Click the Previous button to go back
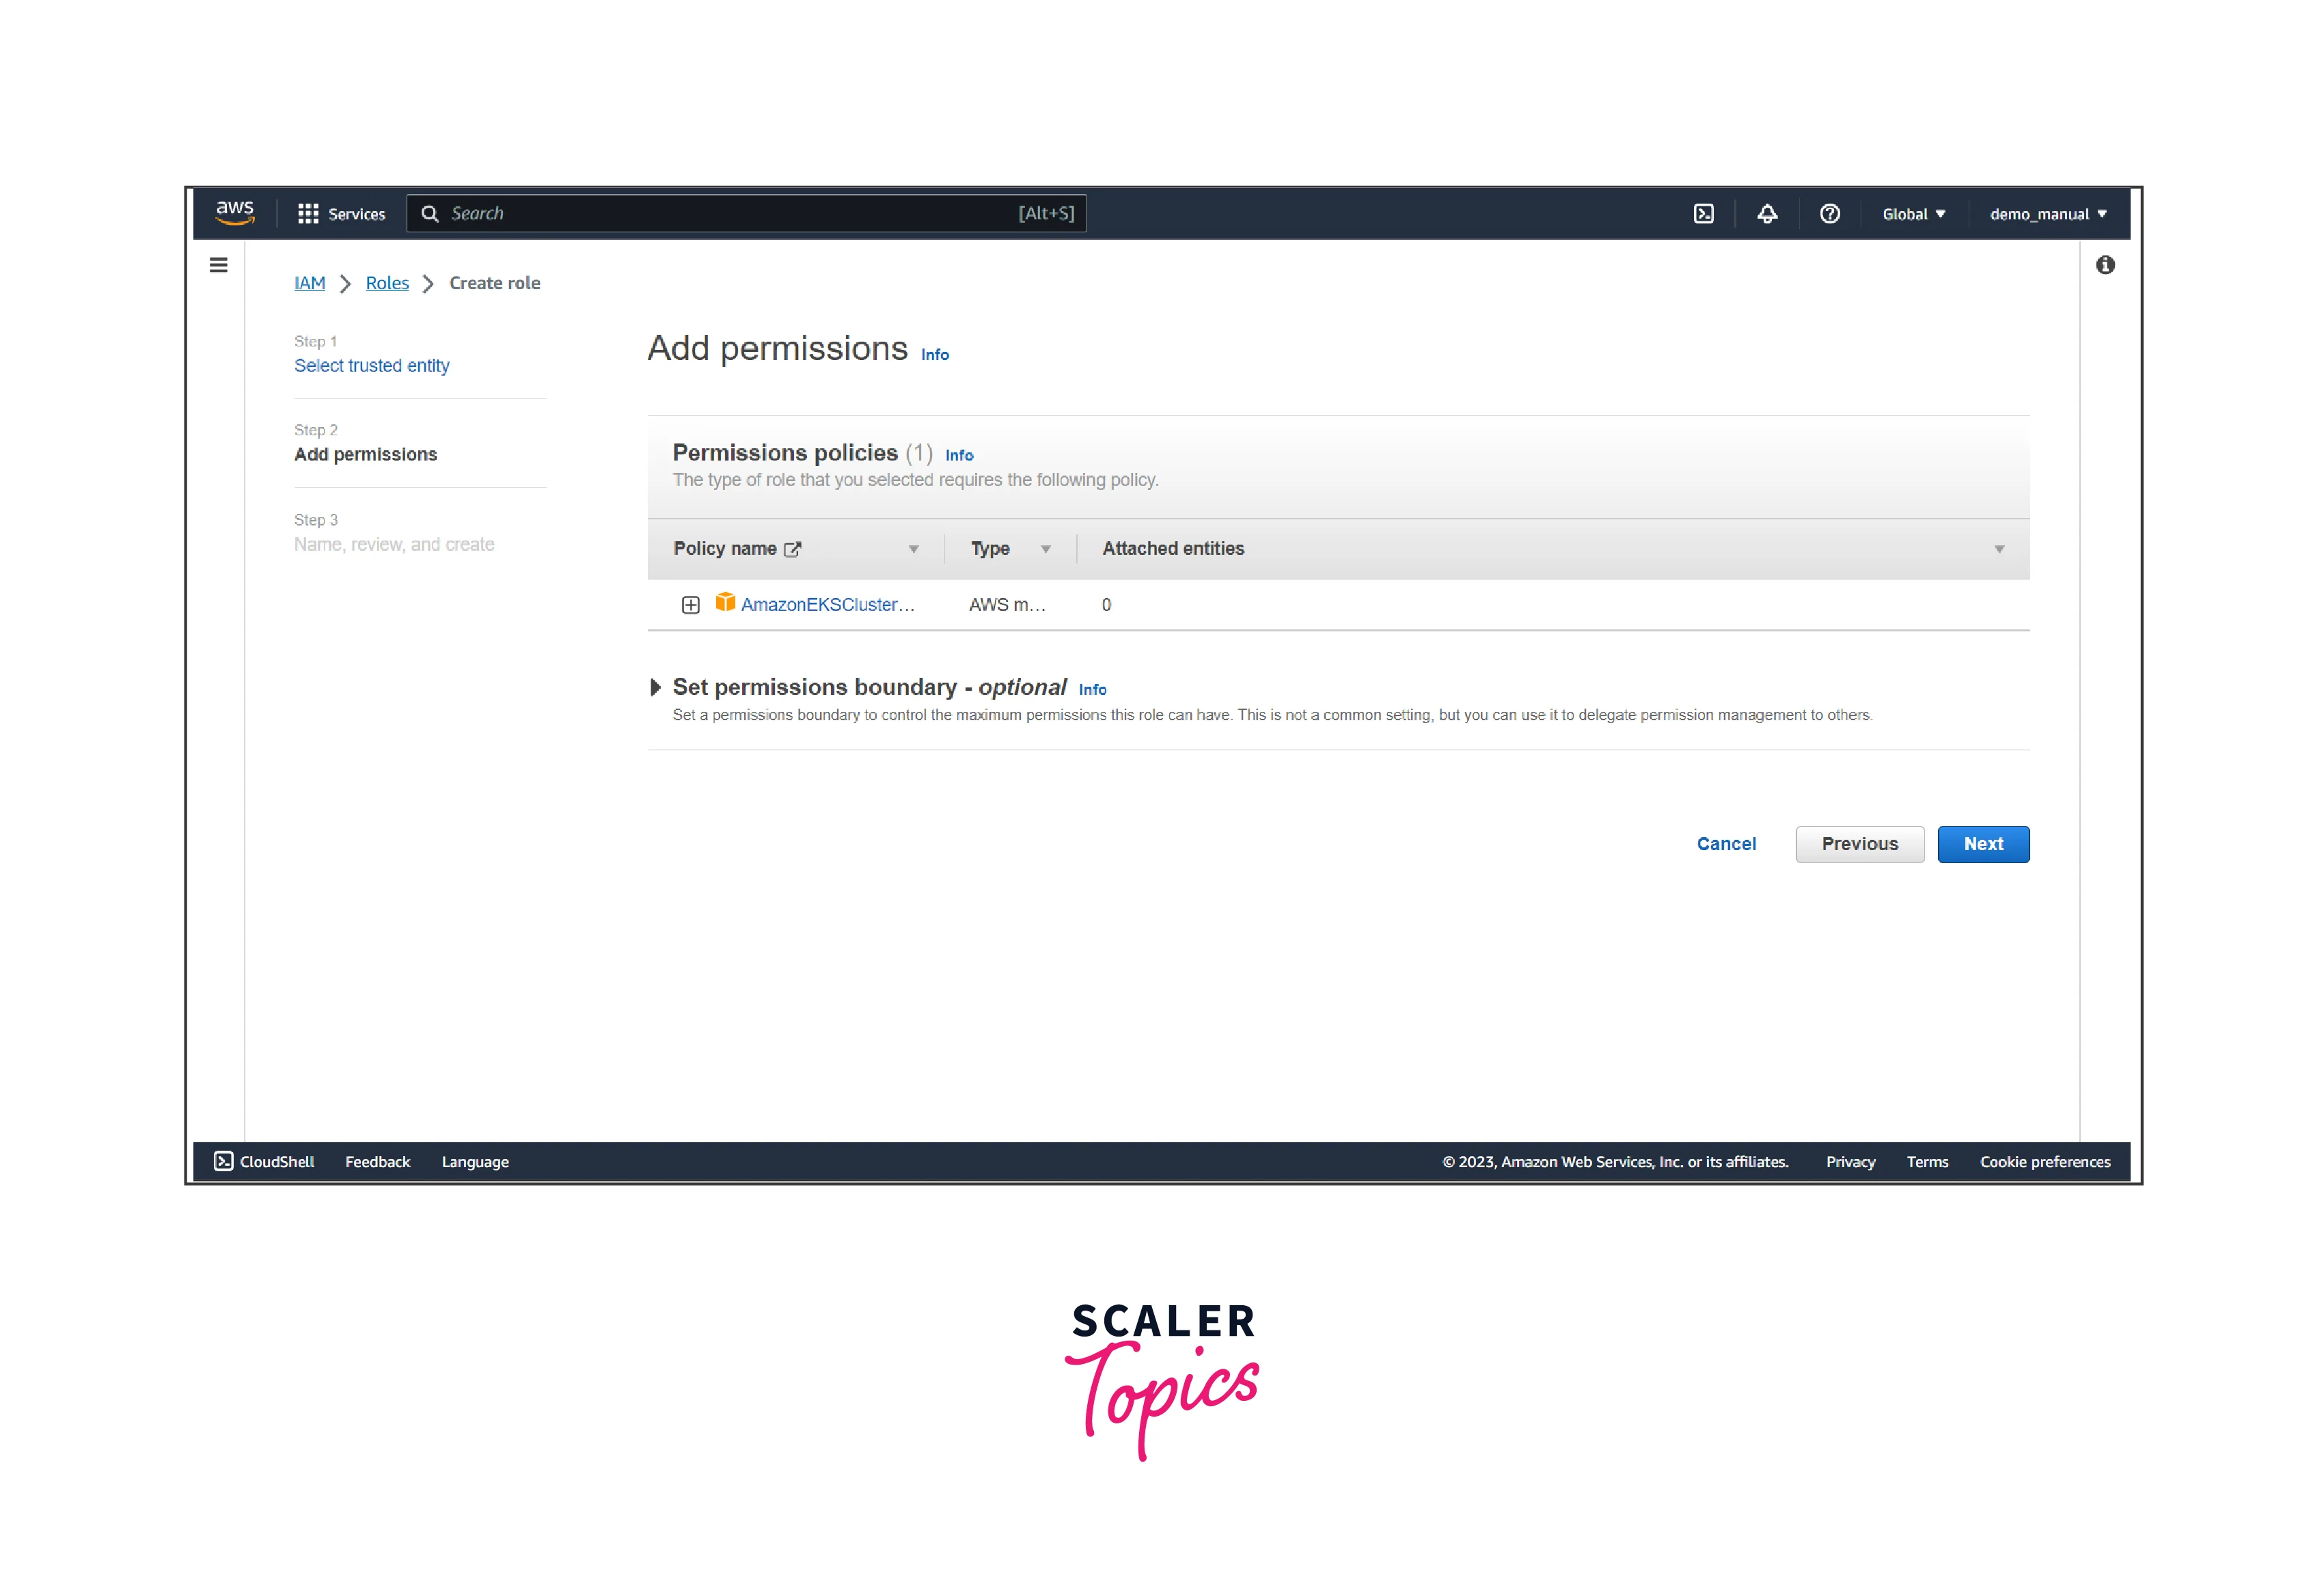The image size is (2324, 1586). pyautogui.click(x=1861, y=843)
